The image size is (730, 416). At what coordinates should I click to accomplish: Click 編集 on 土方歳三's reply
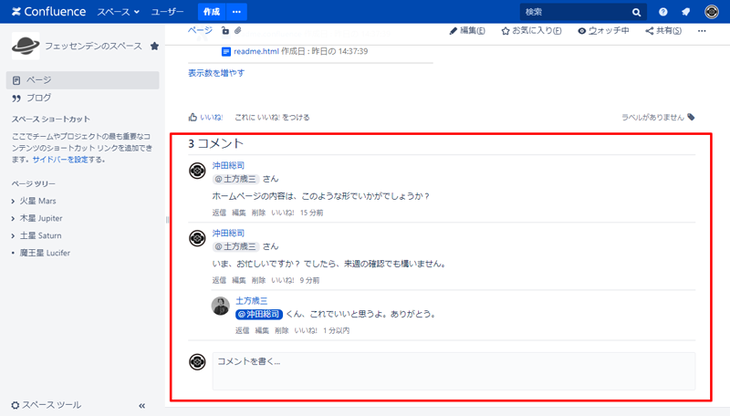click(x=262, y=330)
